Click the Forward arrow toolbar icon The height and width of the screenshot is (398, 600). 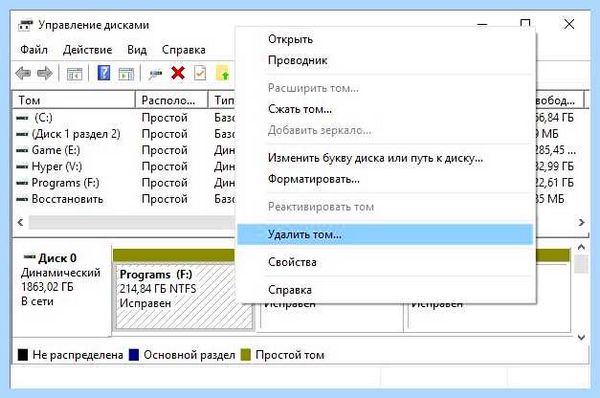pyautogui.click(x=45, y=73)
